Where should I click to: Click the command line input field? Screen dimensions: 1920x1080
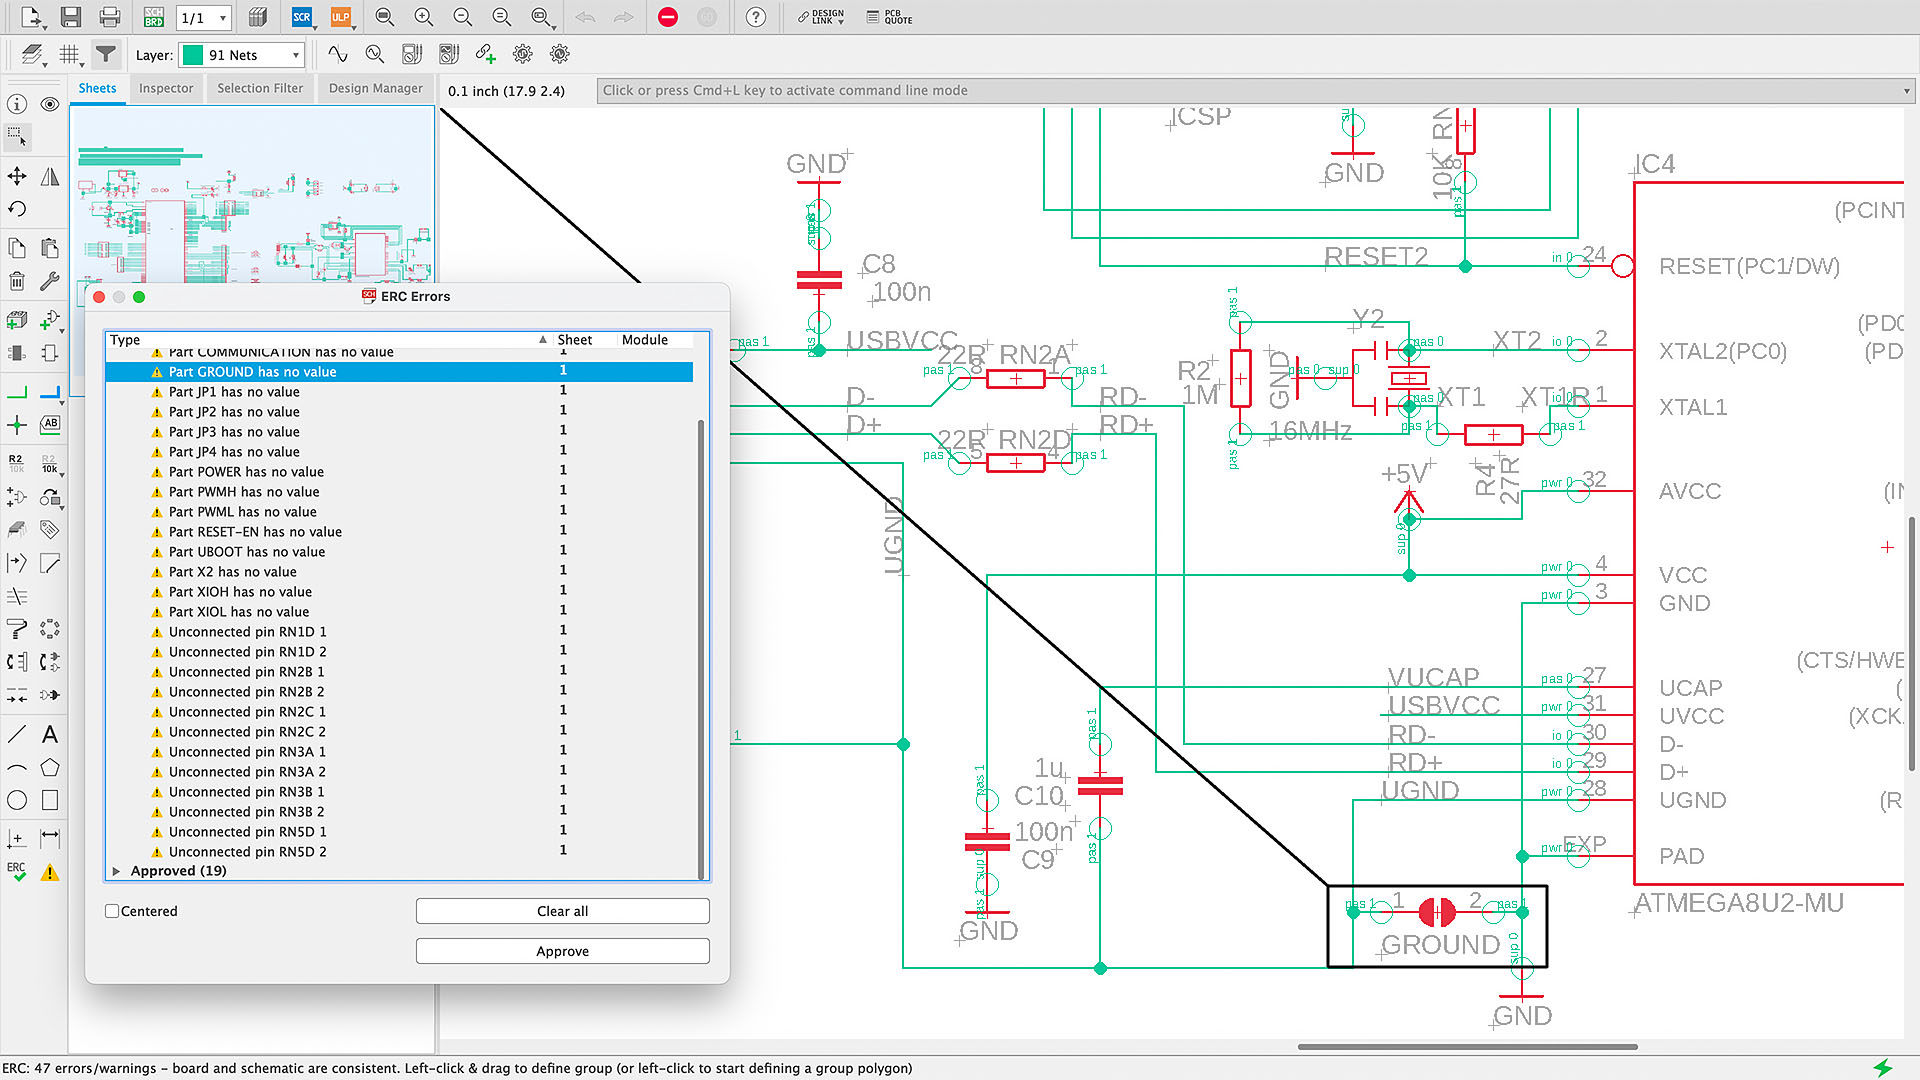[x=748, y=90]
